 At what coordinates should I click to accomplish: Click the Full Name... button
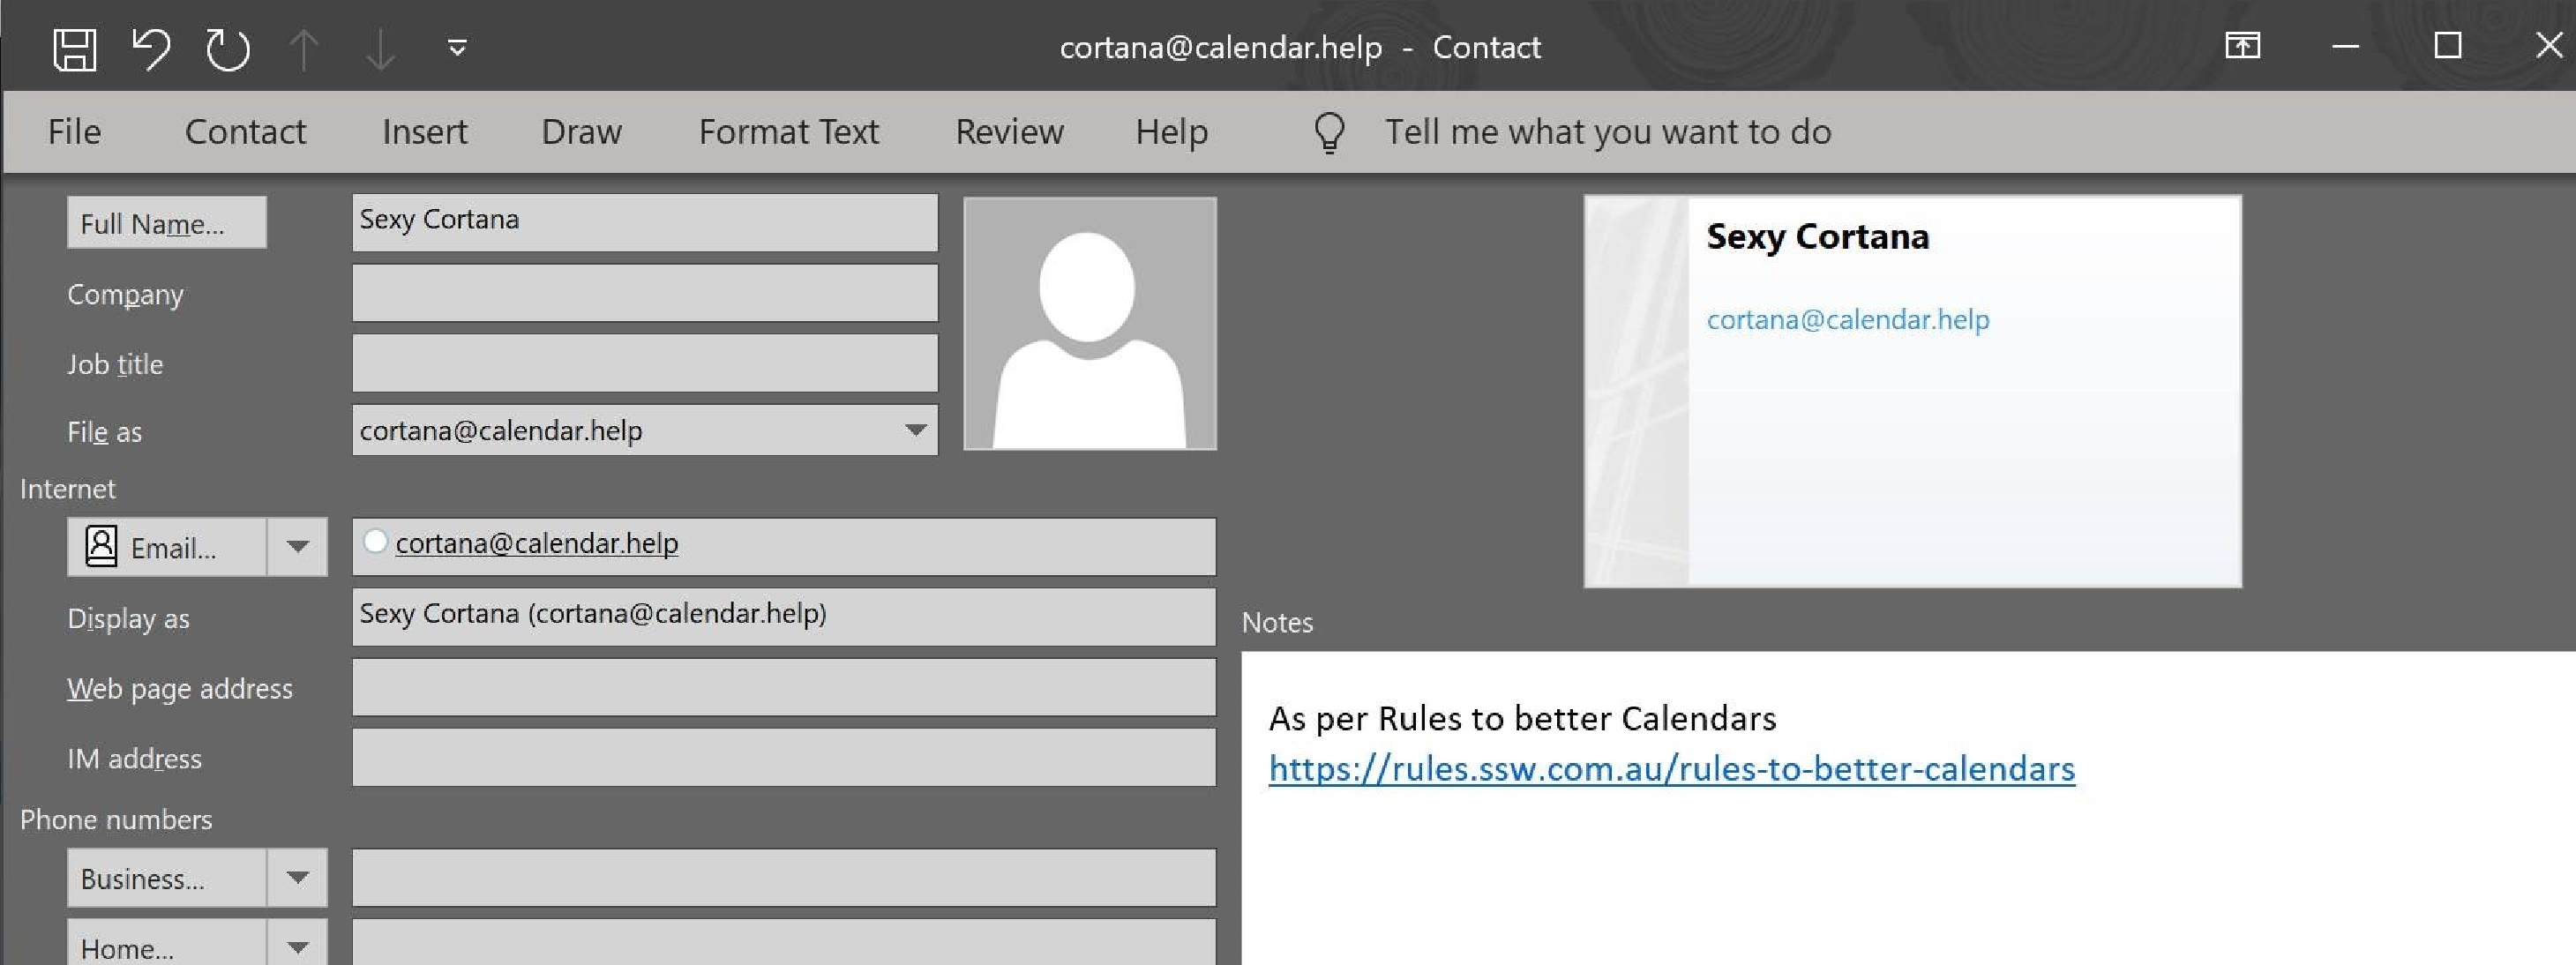[166, 223]
